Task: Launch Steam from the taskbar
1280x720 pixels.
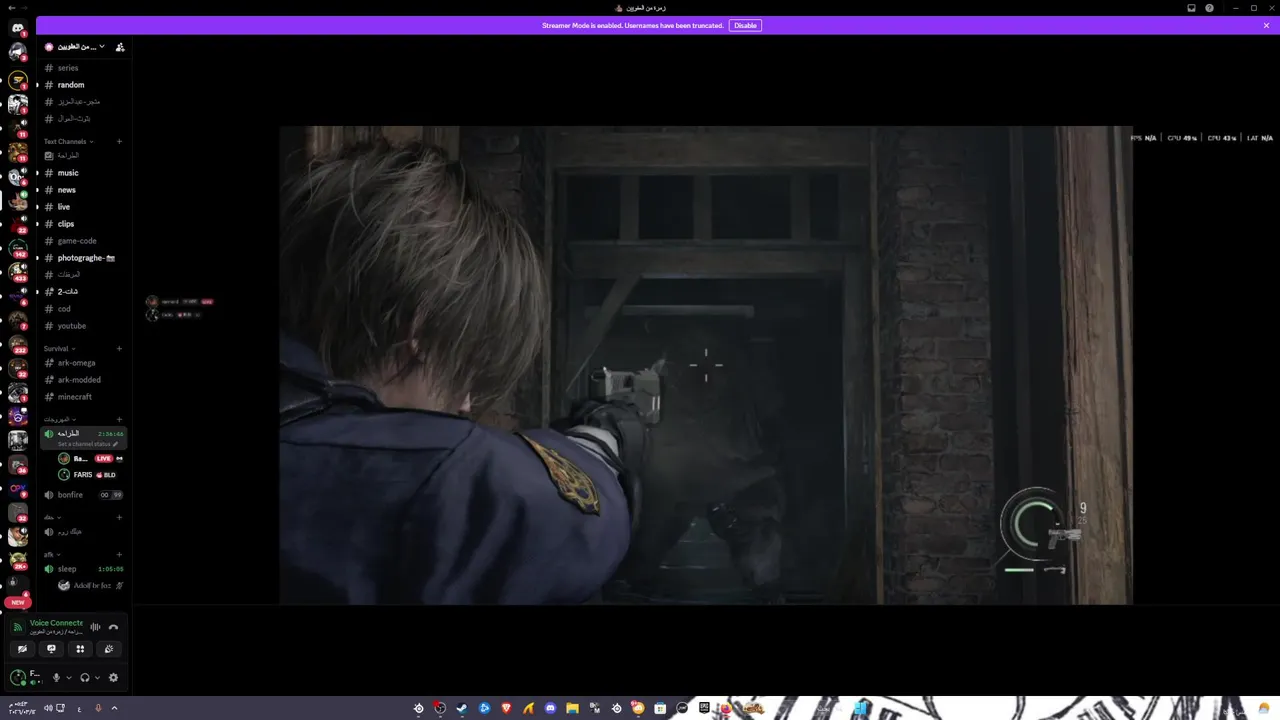Action: click(x=462, y=708)
